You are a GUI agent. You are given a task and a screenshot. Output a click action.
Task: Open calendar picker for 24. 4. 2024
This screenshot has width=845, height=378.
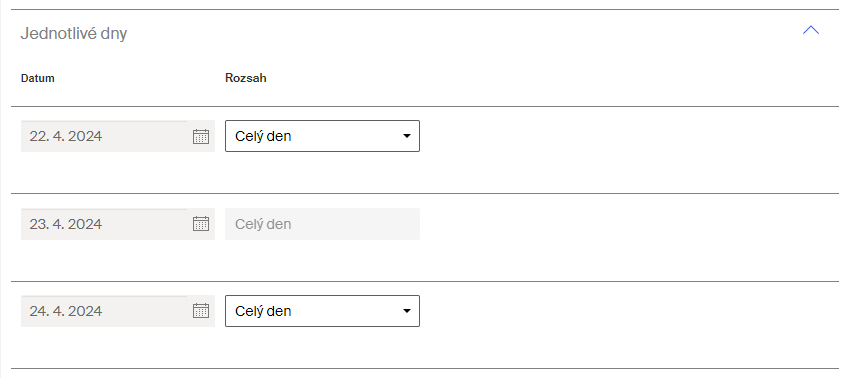pyautogui.click(x=201, y=311)
